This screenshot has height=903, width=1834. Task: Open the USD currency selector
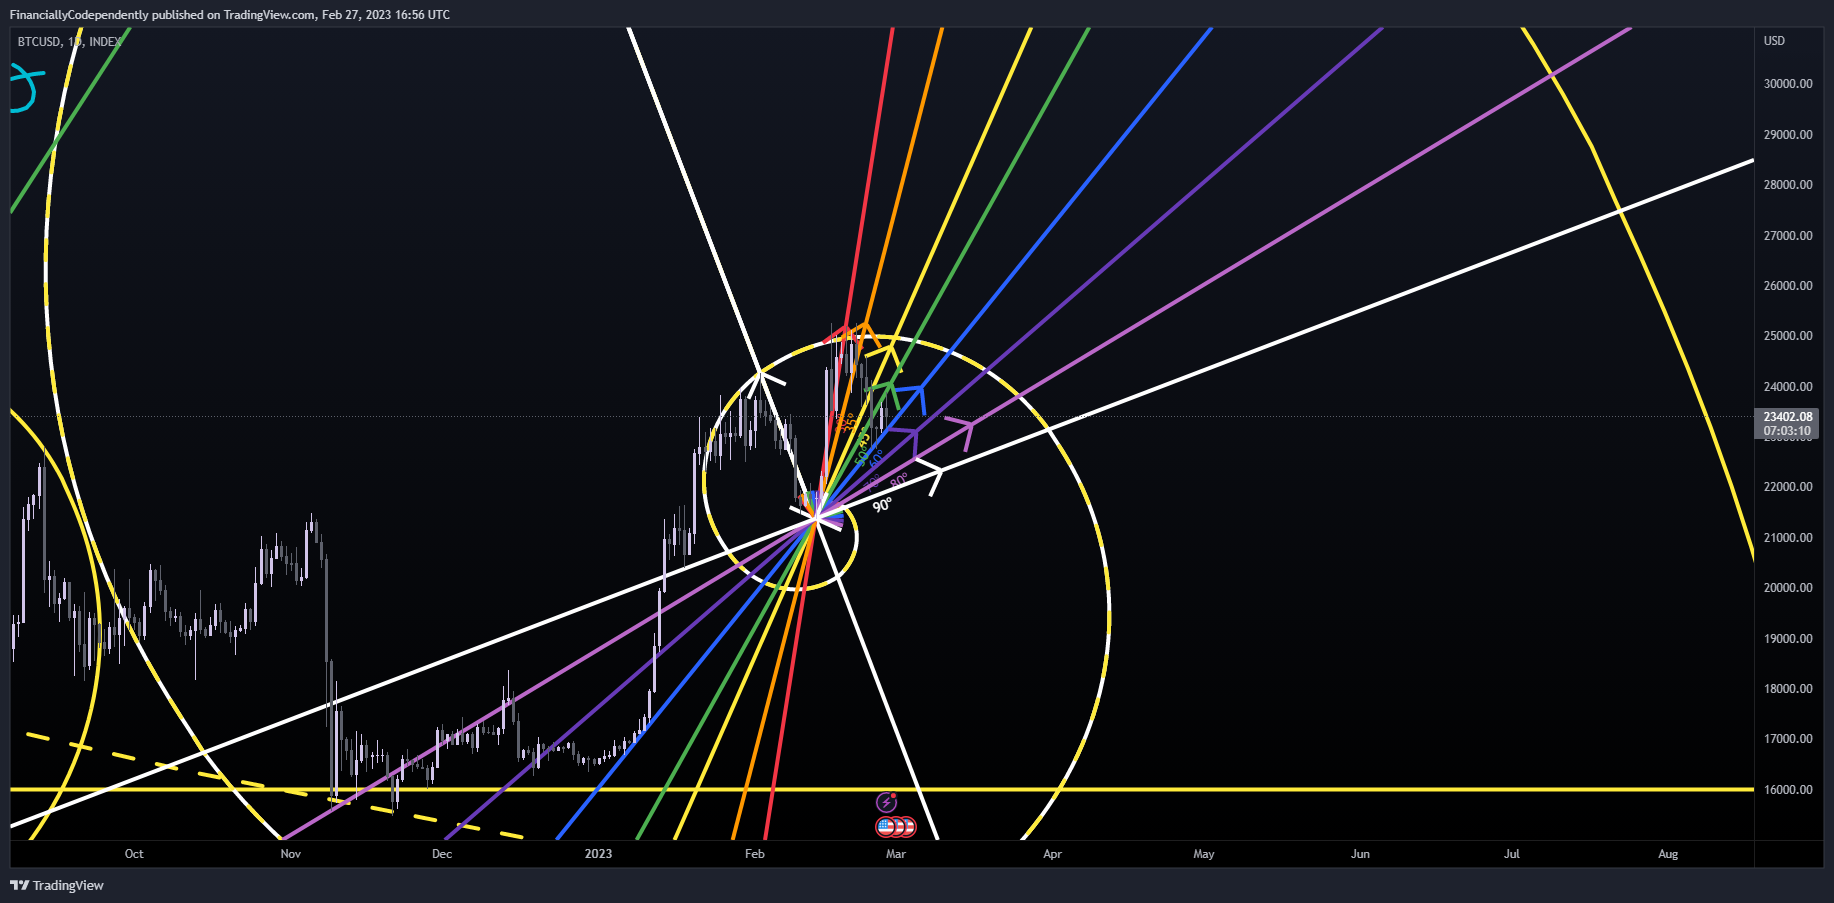pyautogui.click(x=1774, y=41)
